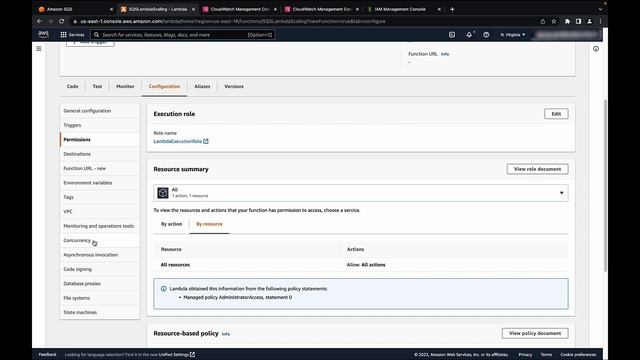Image resolution: width=640 pixels, height=360 pixels.
Task: Open the Unified Settings external link
Action: click(x=177, y=354)
